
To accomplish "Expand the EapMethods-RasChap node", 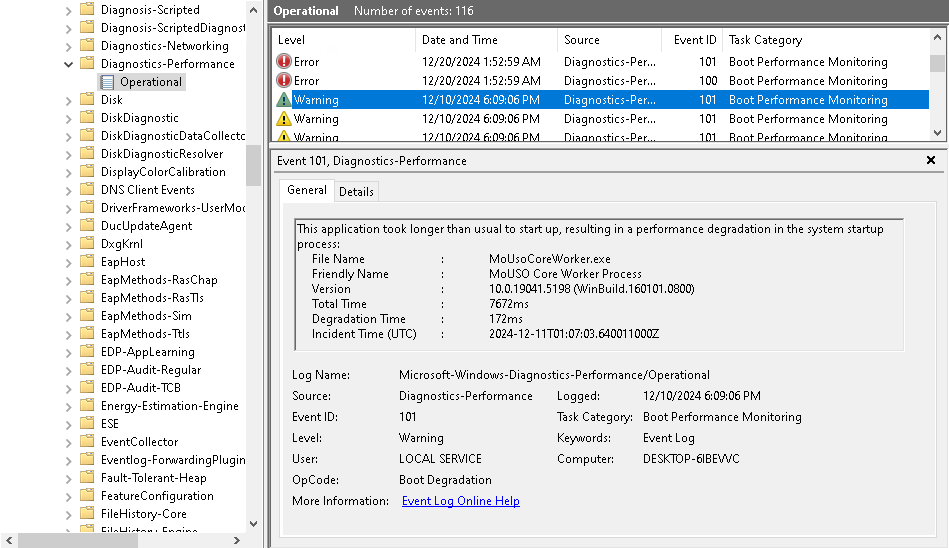I will click(68, 280).
